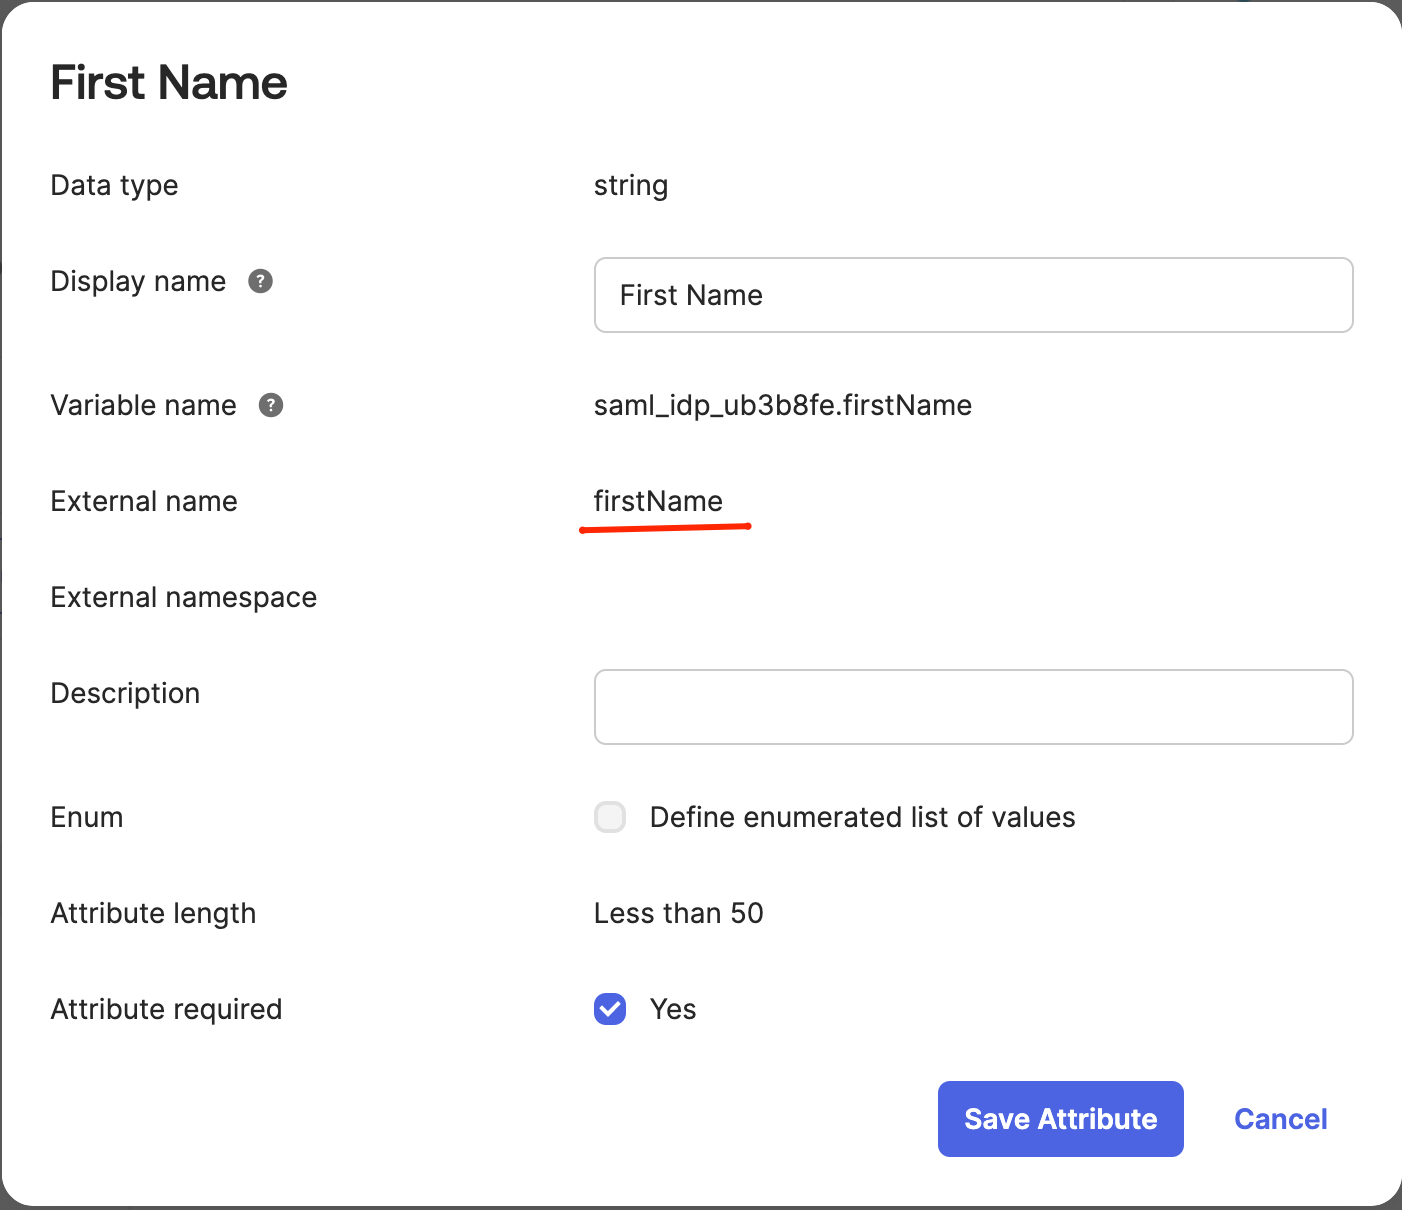Click the 'Define enumerated list of values' label
Screen dimensions: 1402x1210
(x=862, y=817)
